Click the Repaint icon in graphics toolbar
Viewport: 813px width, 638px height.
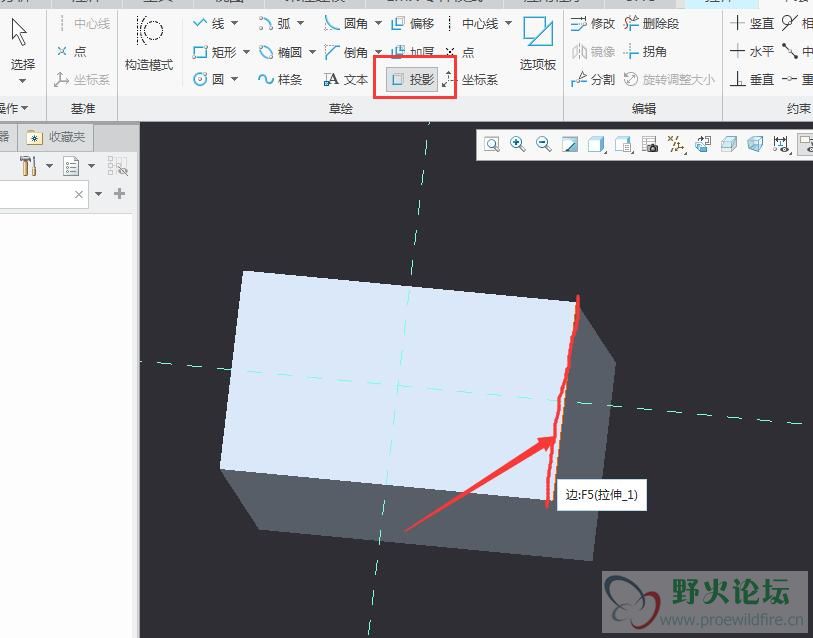[x=570, y=144]
